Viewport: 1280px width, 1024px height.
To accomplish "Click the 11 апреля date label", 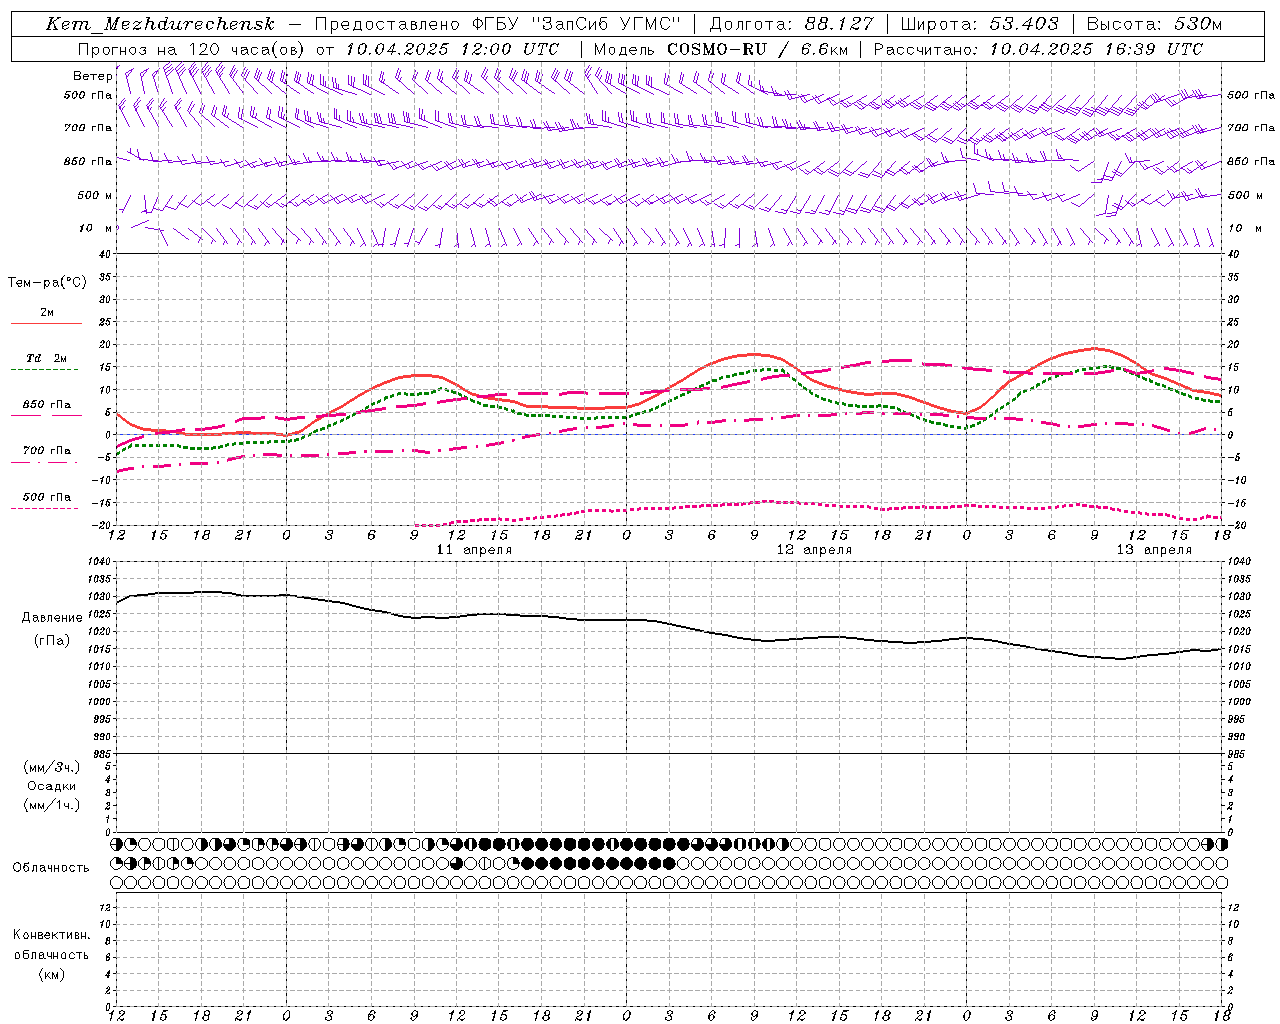I will click(x=474, y=549).
